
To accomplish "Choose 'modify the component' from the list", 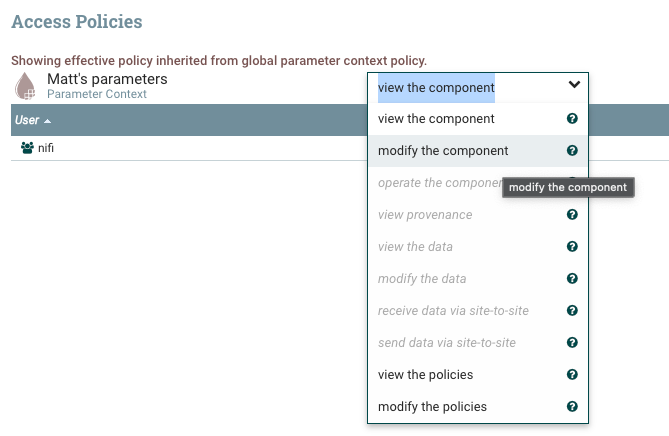I will click(443, 151).
